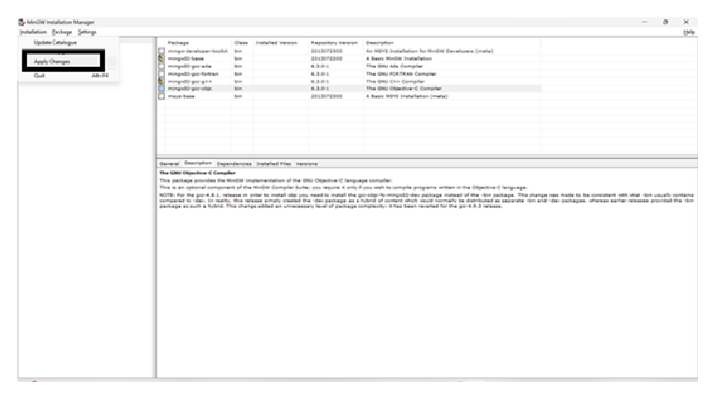Open the Help menu
The width and height of the screenshot is (720, 400).
coord(689,32)
